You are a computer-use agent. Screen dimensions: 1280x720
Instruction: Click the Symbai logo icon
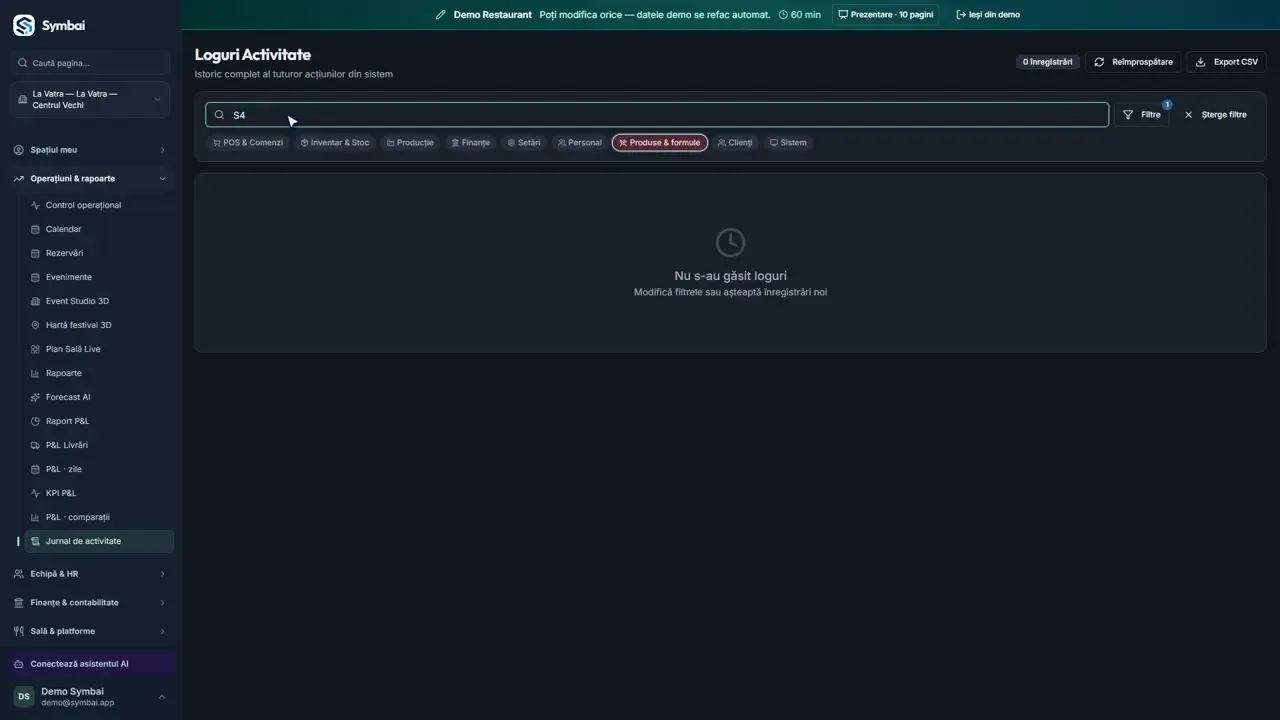(23, 26)
